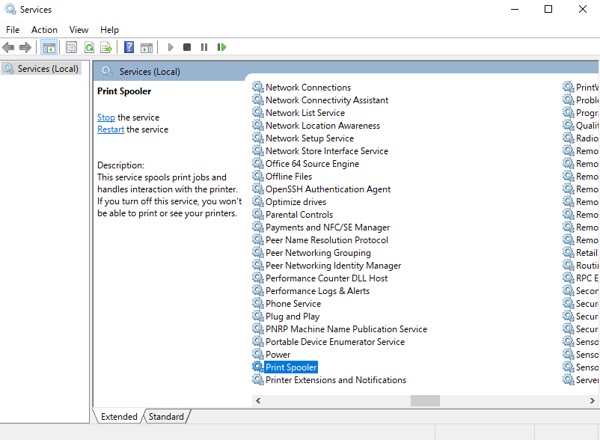Select Peer Networking Grouping service
The image size is (600, 440).
pos(318,253)
